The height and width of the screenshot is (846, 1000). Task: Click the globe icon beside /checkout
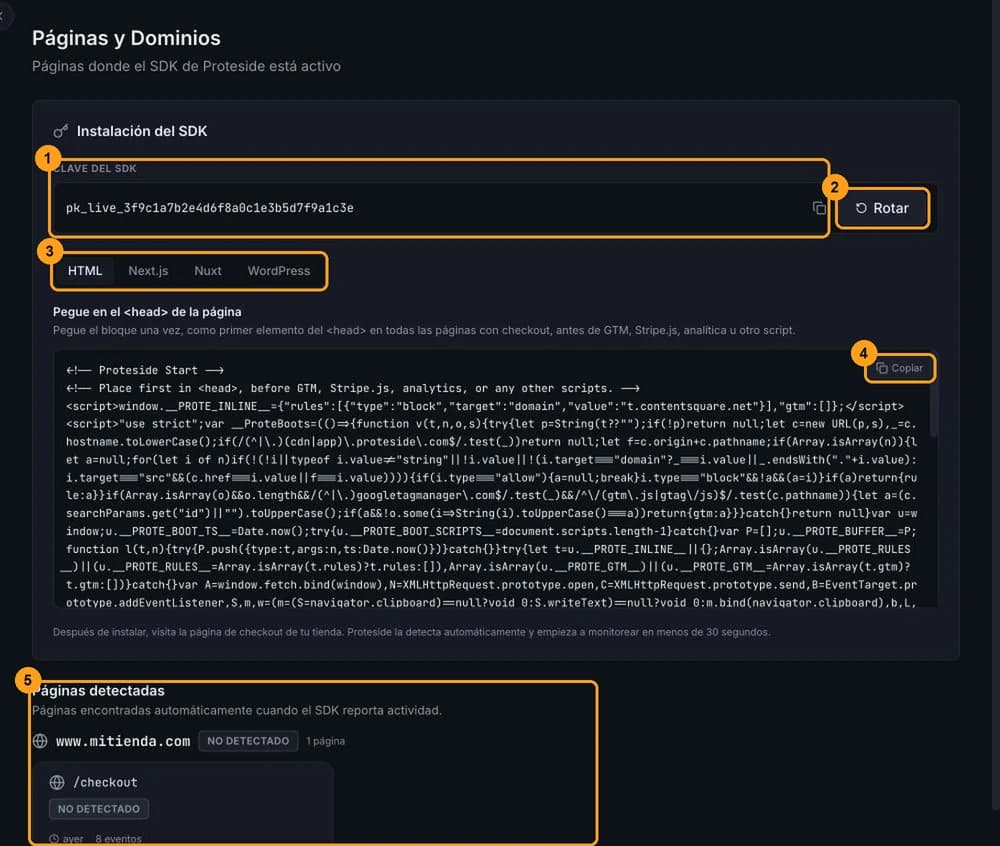coord(57,782)
